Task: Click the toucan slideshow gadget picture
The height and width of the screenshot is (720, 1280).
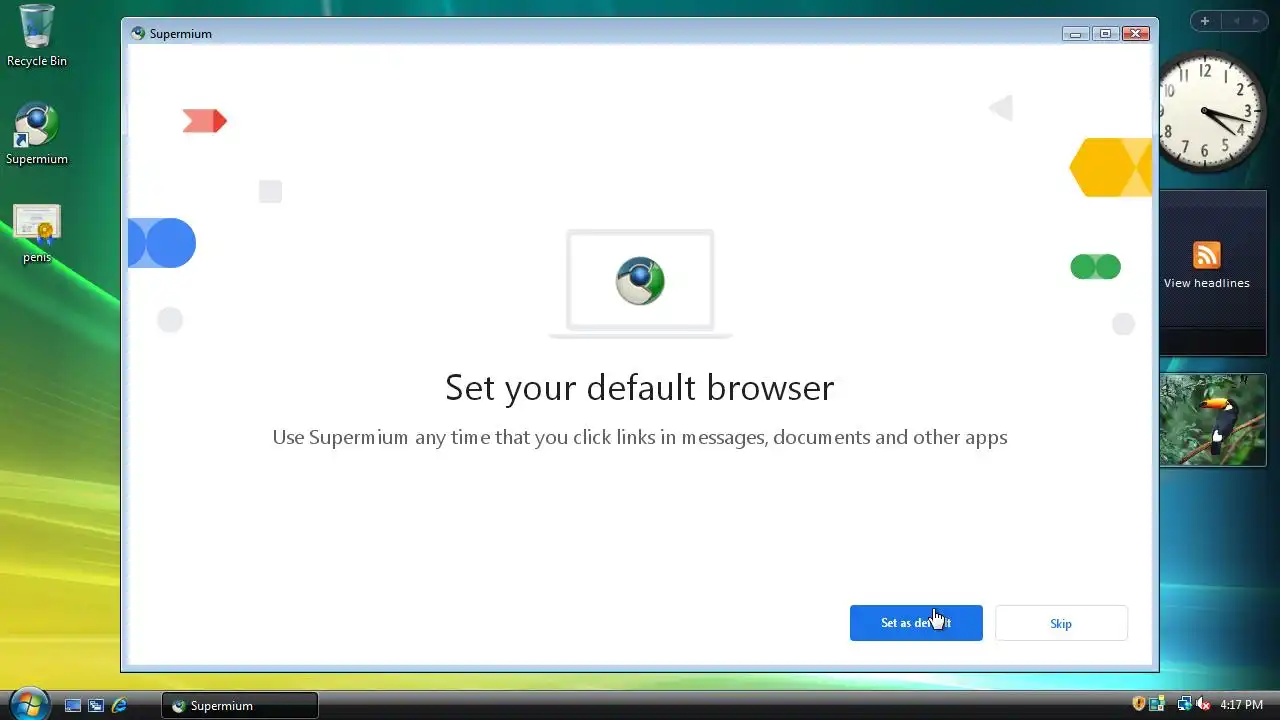Action: 1213,420
